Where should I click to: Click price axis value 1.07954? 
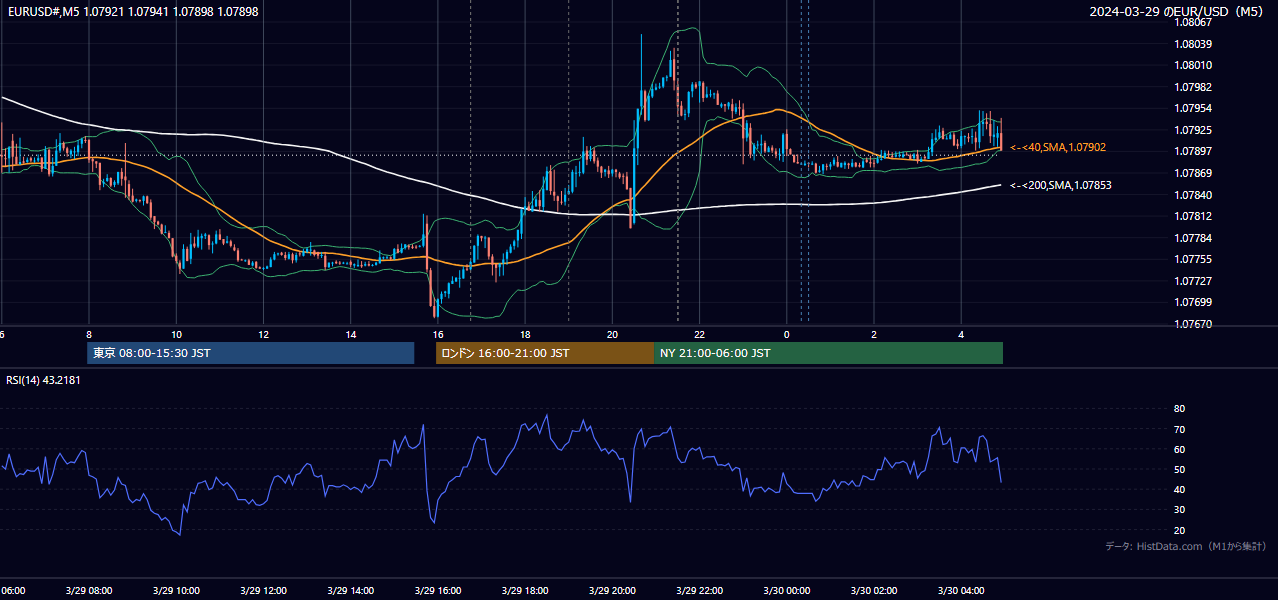pos(1194,109)
